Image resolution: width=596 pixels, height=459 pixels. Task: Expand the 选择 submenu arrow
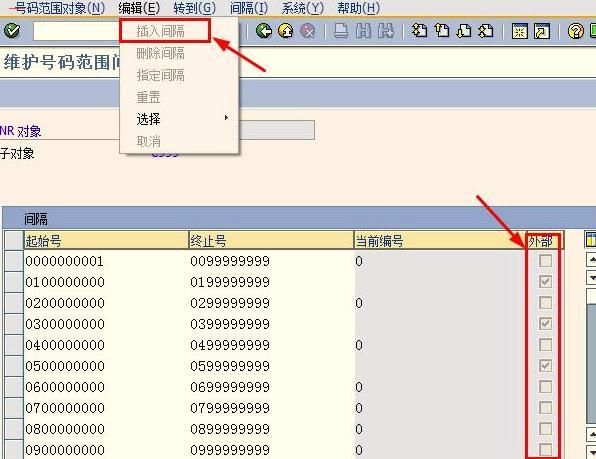pyautogui.click(x=226, y=118)
